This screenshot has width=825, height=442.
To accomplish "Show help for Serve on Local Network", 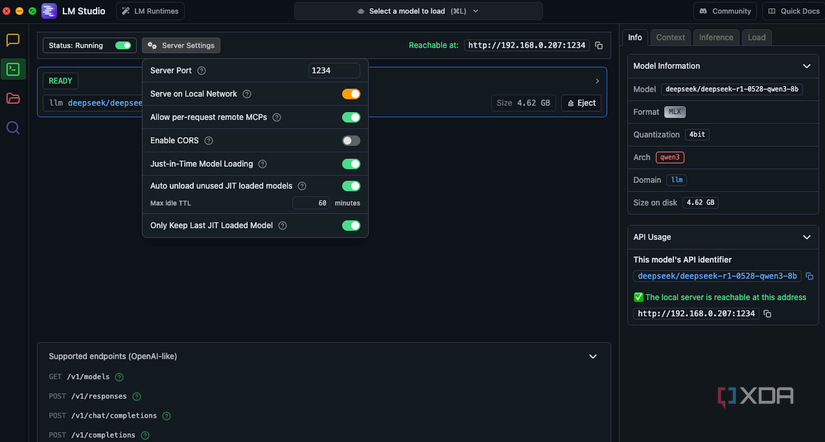I will (x=247, y=94).
